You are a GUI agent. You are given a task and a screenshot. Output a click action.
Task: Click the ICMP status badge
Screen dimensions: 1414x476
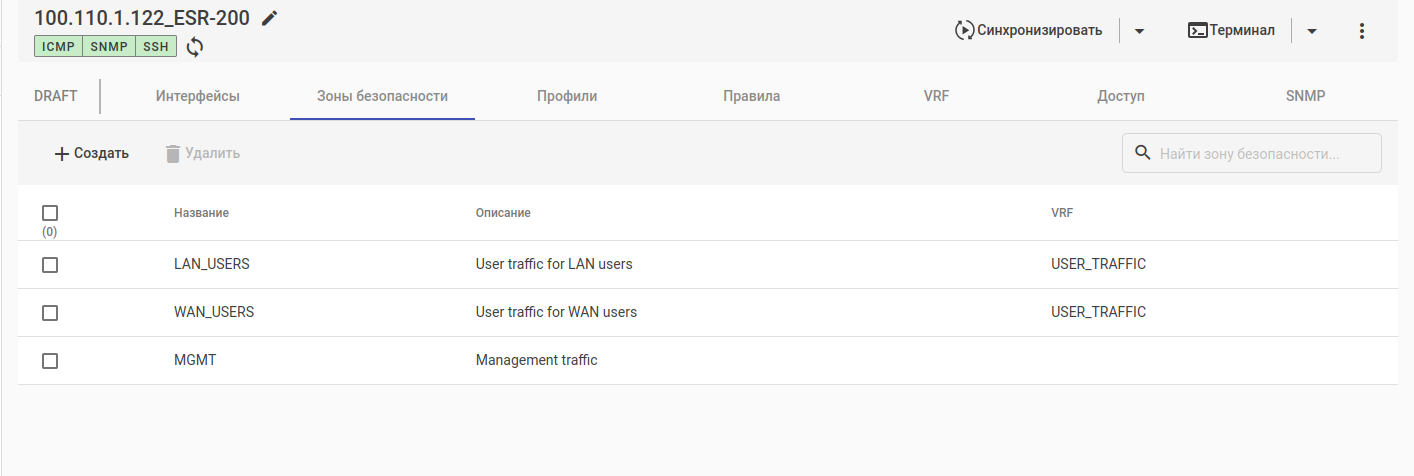pyautogui.click(x=57, y=46)
